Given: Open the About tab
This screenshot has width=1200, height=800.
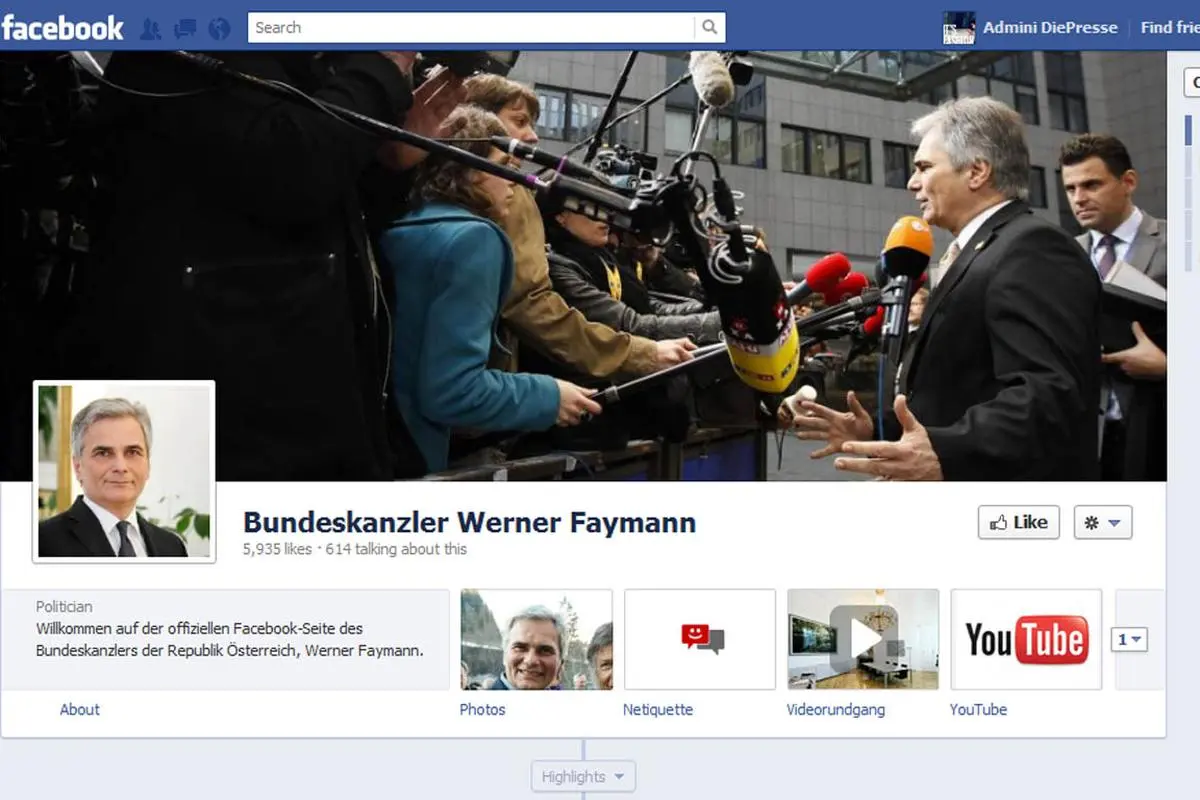Looking at the screenshot, I should tap(79, 710).
